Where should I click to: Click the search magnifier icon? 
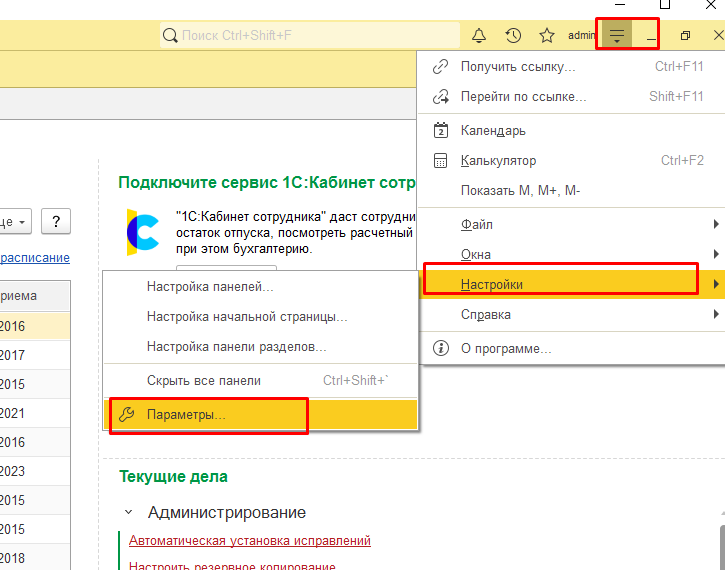170,35
